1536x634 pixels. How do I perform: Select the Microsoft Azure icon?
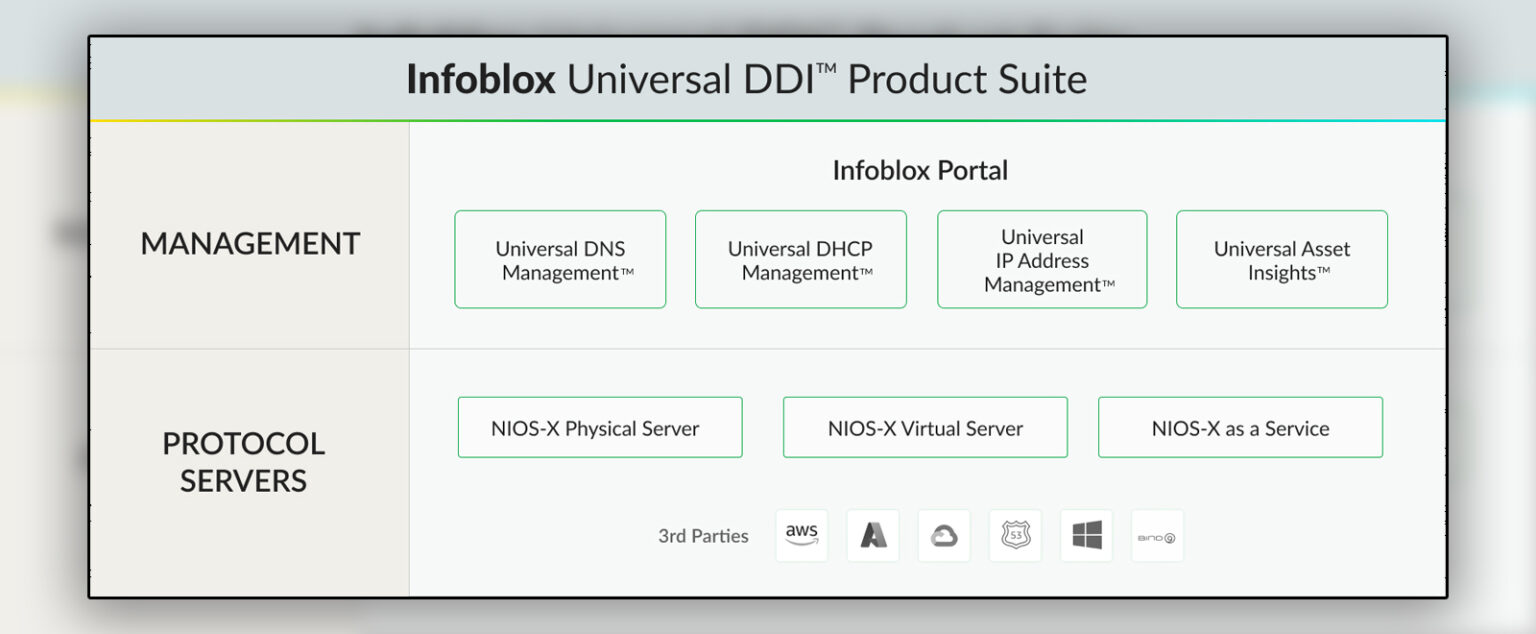click(x=872, y=535)
